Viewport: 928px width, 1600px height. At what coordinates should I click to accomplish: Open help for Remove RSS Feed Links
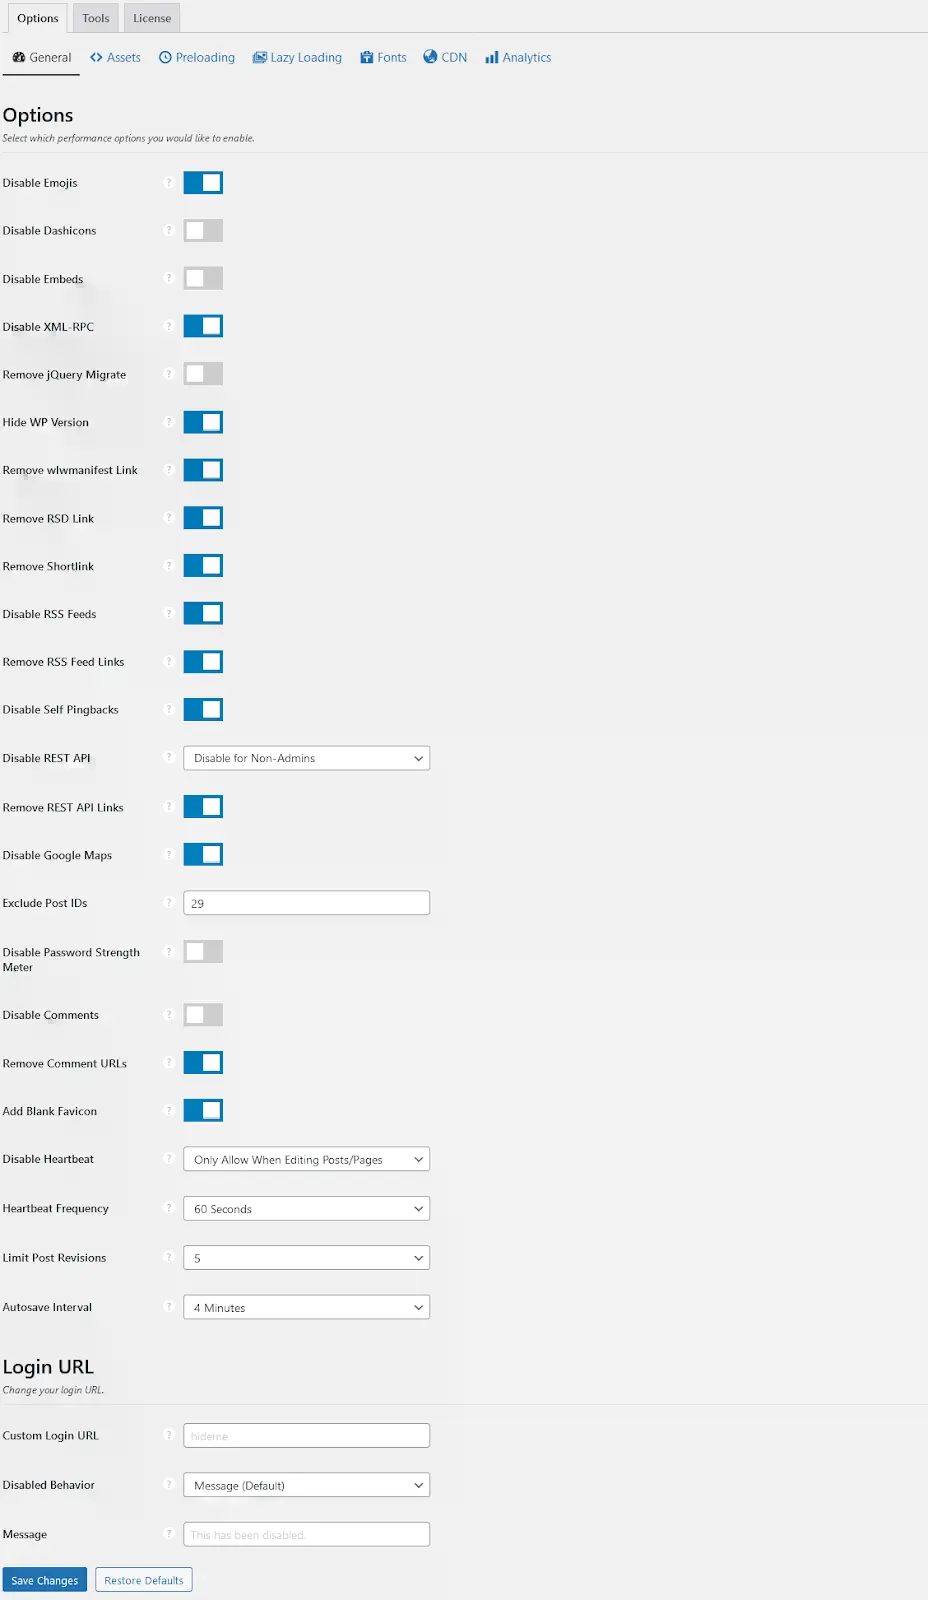(168, 661)
